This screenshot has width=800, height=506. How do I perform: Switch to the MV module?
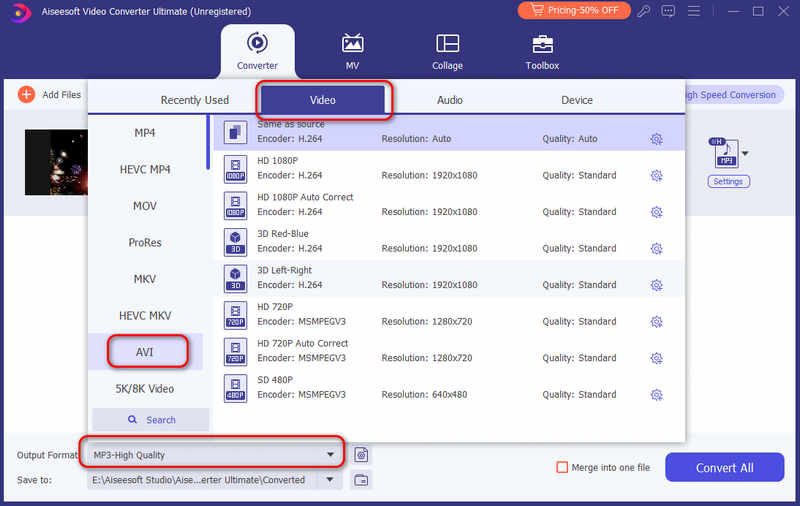pyautogui.click(x=353, y=52)
